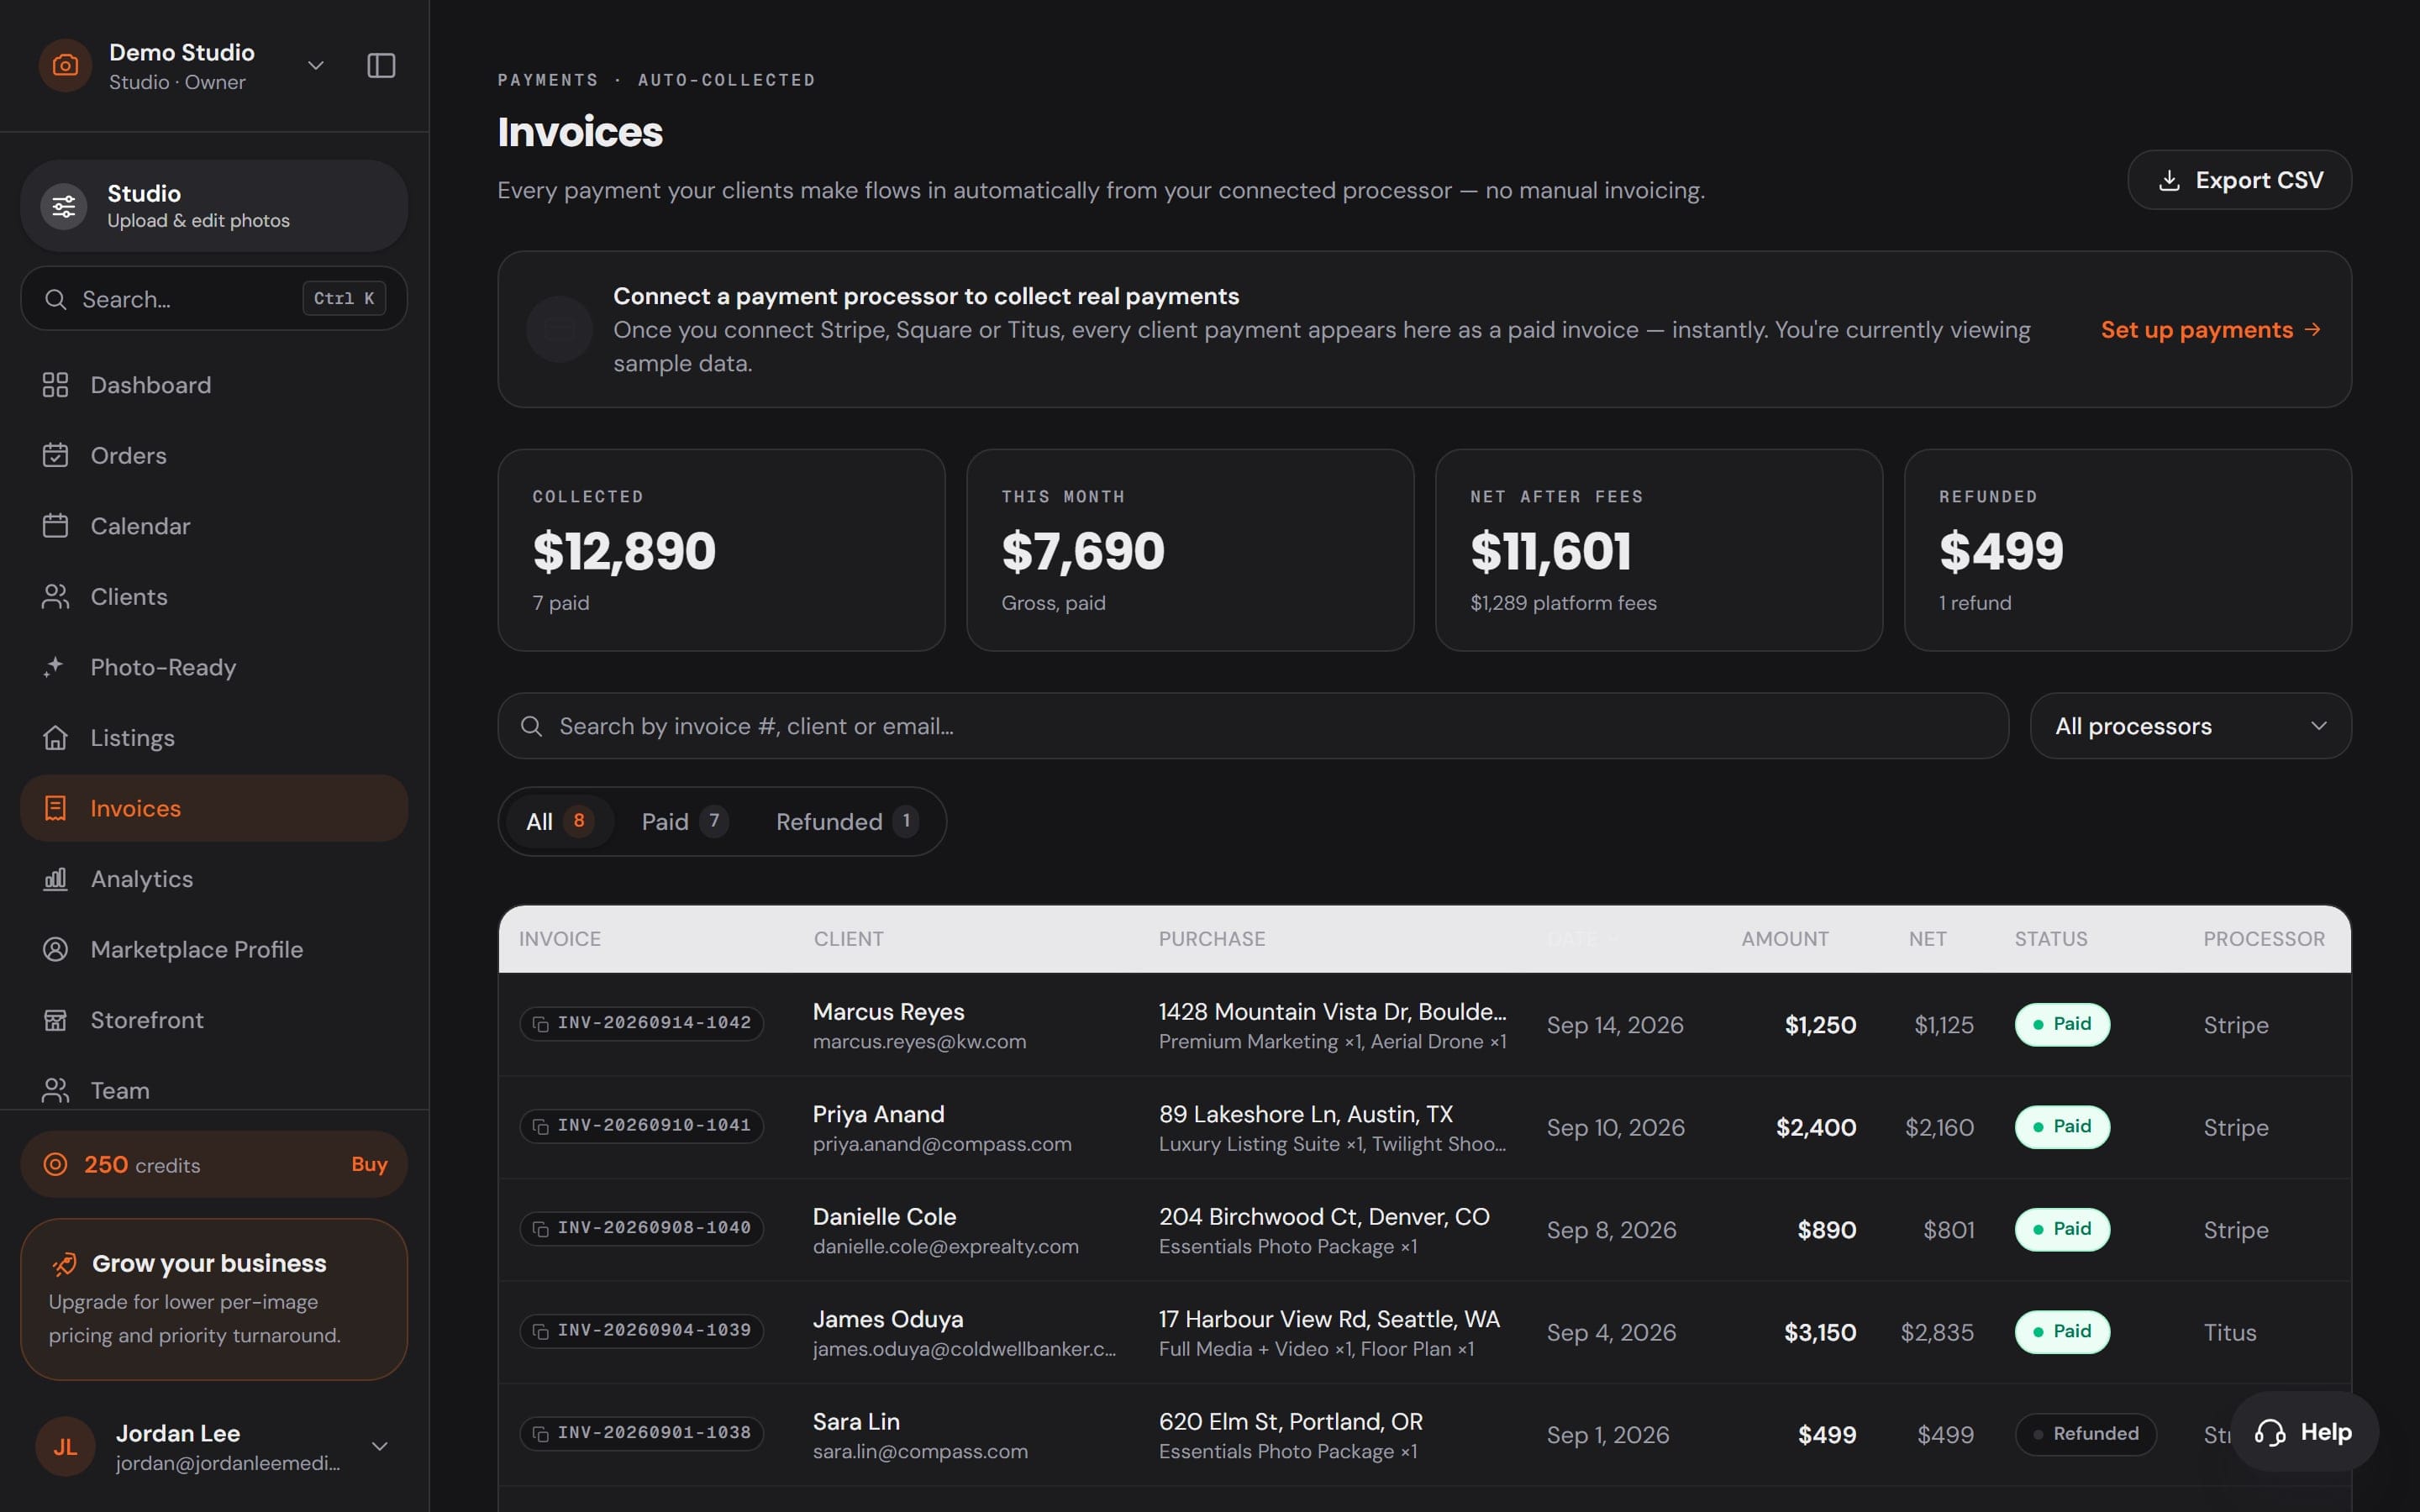The height and width of the screenshot is (1512, 2420).
Task: Click the invoice search by client field
Action: point(1253,726)
